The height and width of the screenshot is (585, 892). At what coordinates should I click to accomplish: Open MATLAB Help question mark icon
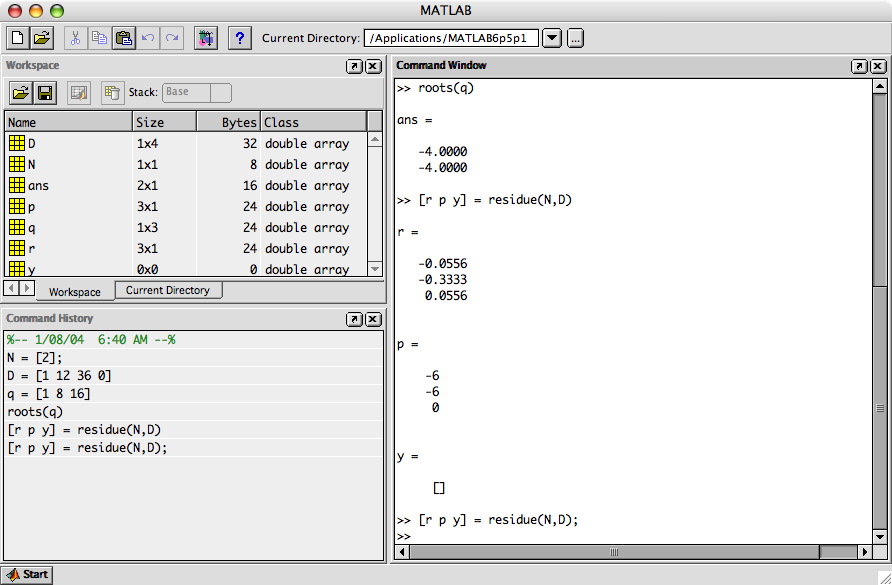pyautogui.click(x=239, y=38)
